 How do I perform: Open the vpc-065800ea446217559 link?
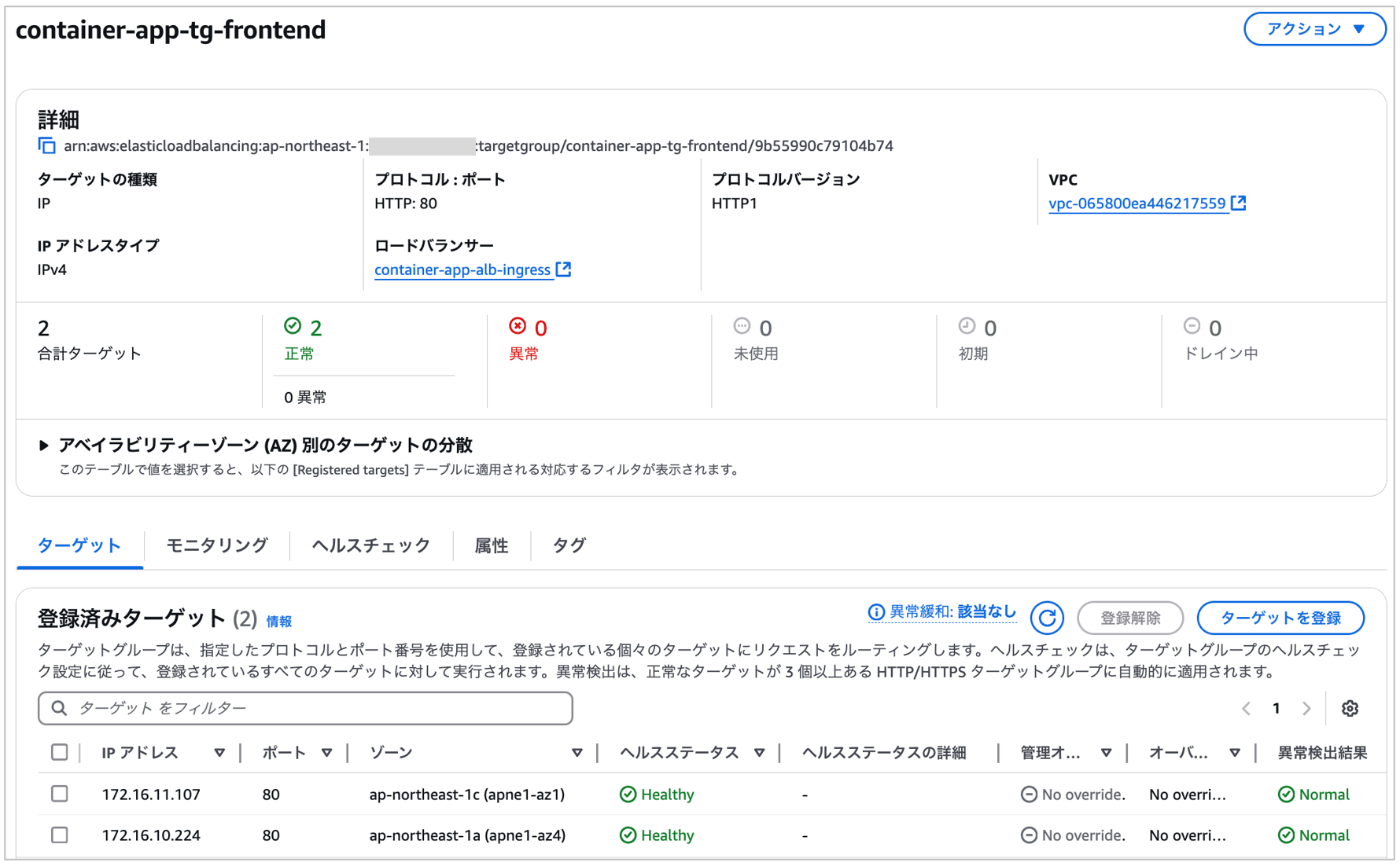pos(1137,204)
